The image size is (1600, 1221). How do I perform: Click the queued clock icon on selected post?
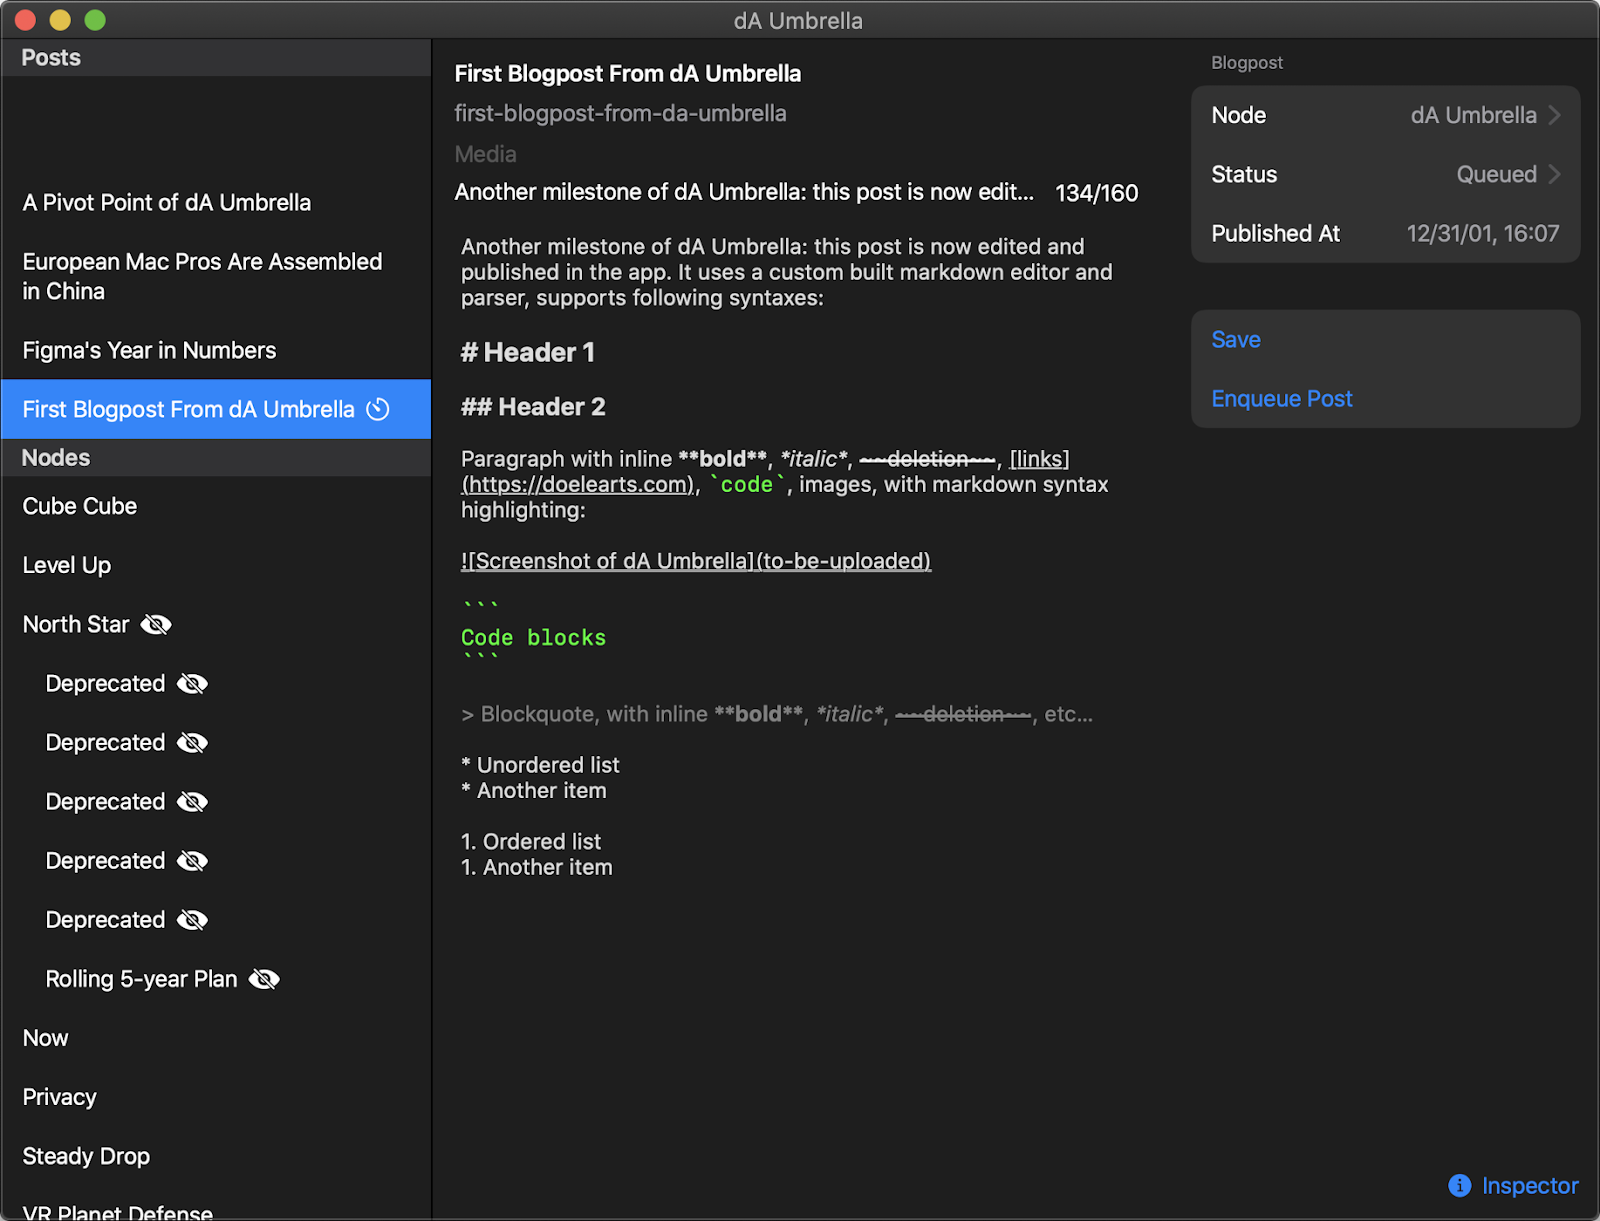click(378, 409)
